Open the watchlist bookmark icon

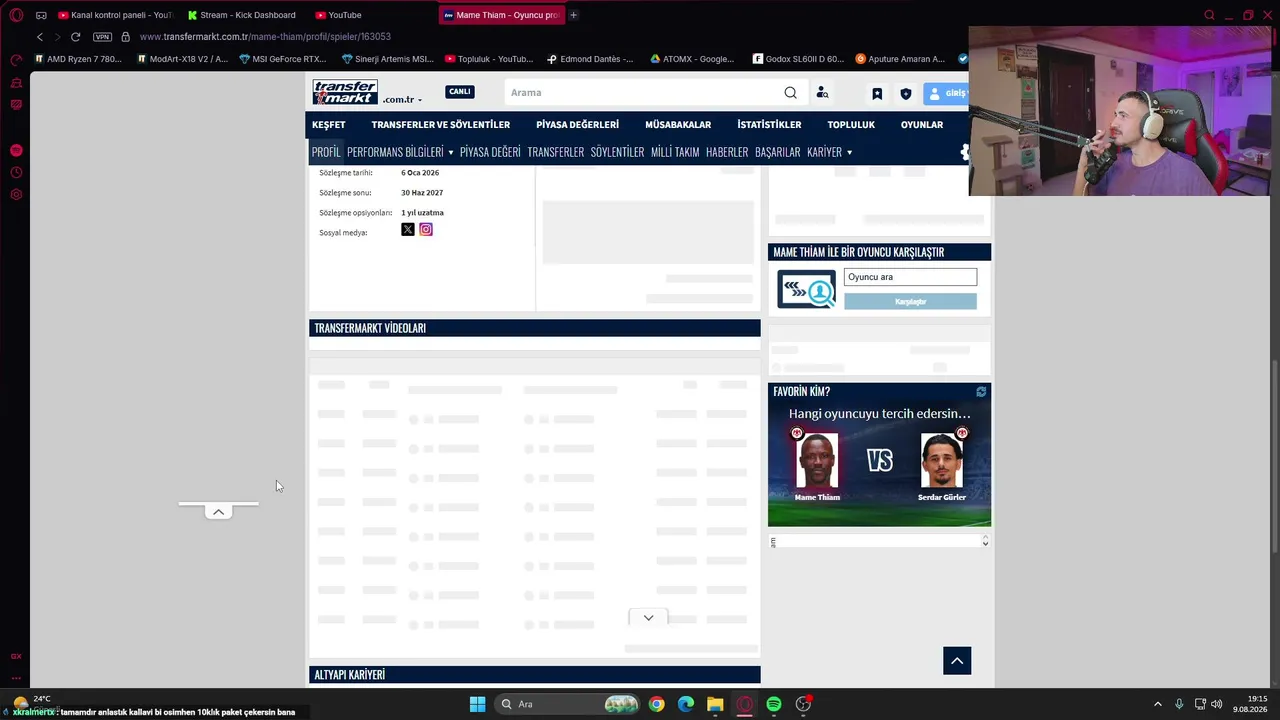point(877,94)
